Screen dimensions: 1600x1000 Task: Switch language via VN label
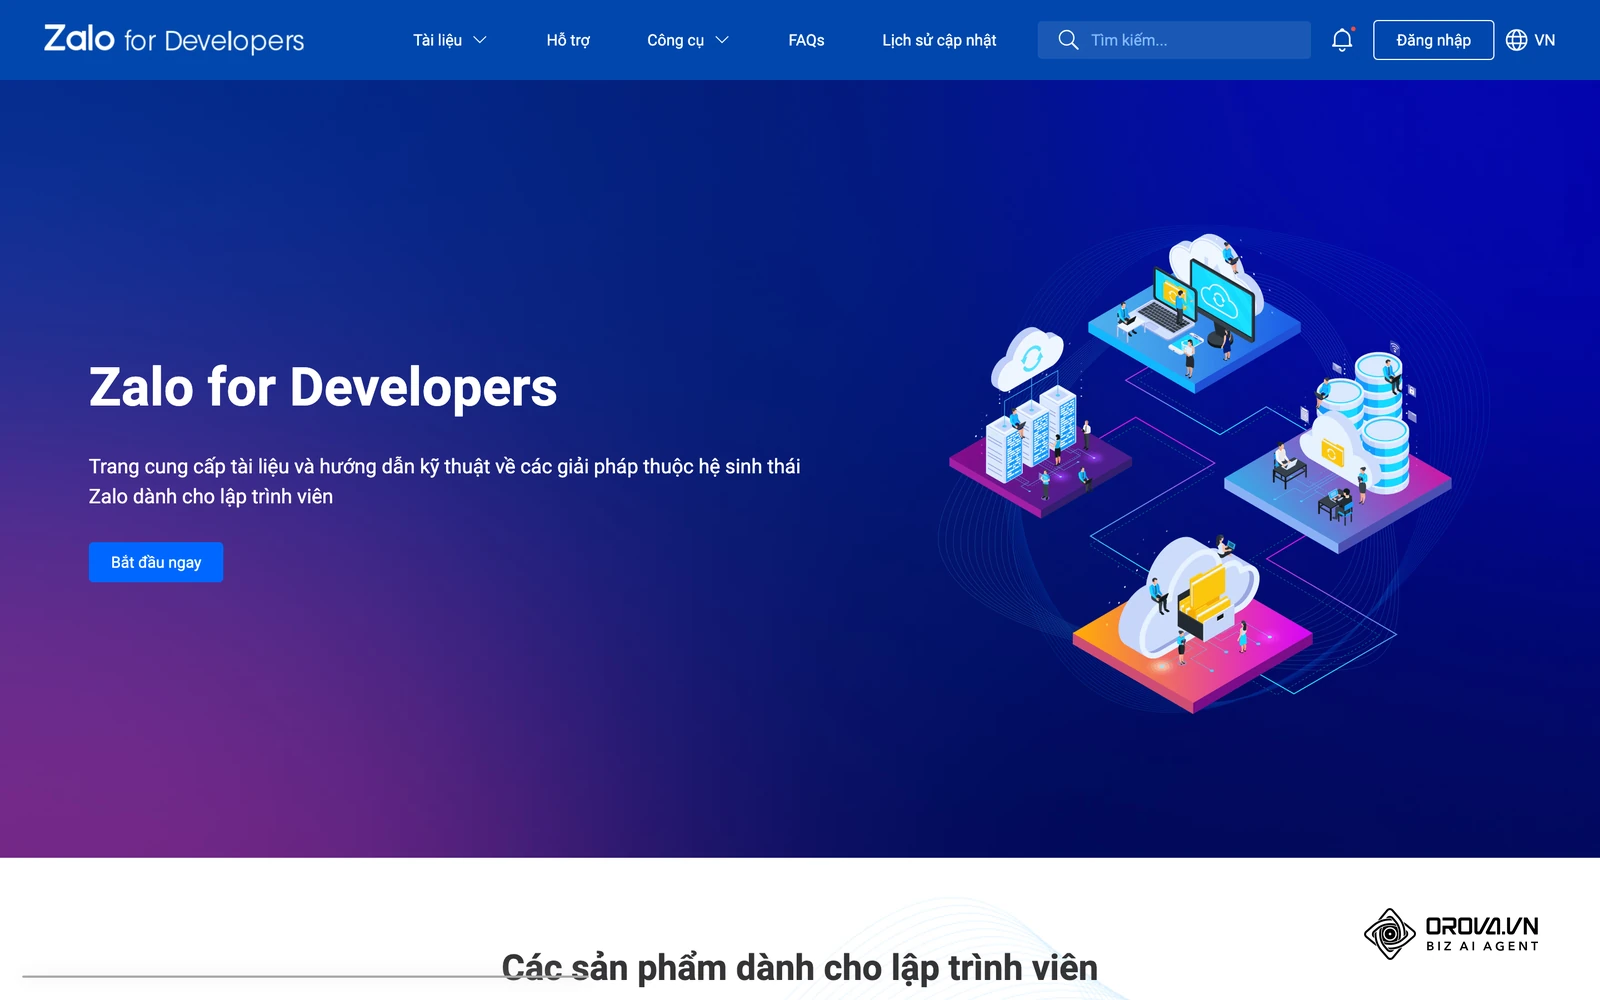coord(1544,40)
